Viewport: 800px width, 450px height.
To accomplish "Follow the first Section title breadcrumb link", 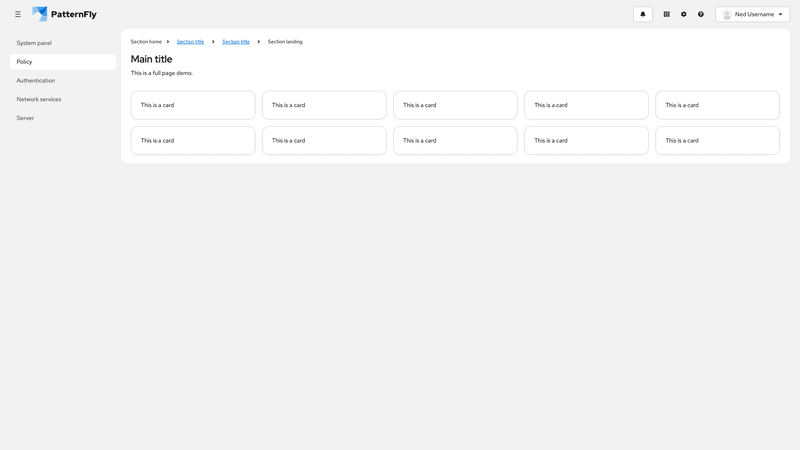I will point(190,42).
